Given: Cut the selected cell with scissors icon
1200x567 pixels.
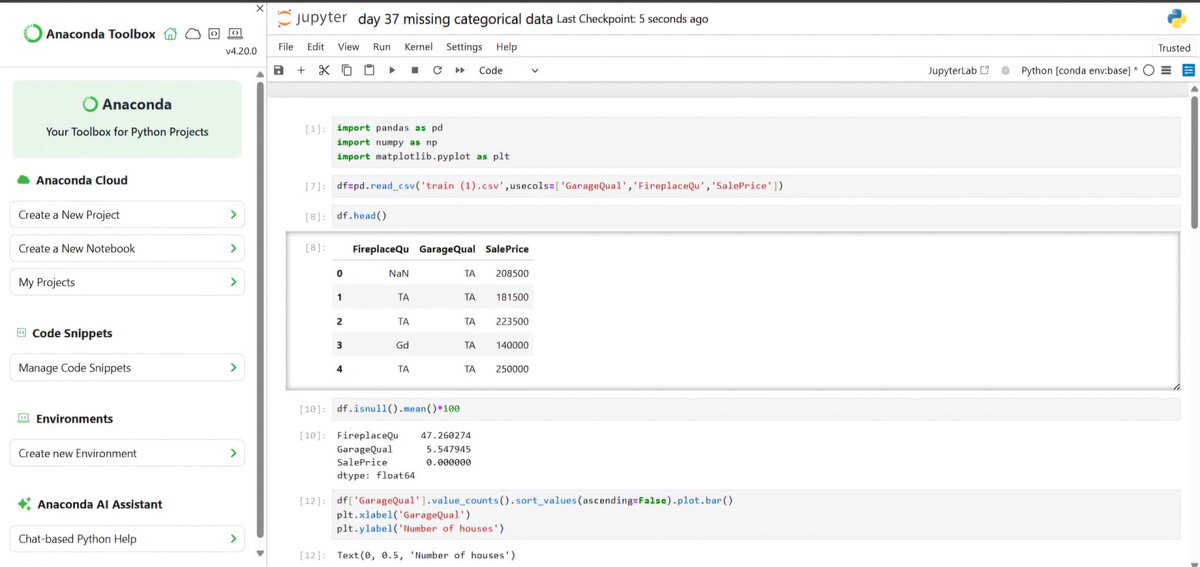Looking at the screenshot, I should [x=324, y=70].
